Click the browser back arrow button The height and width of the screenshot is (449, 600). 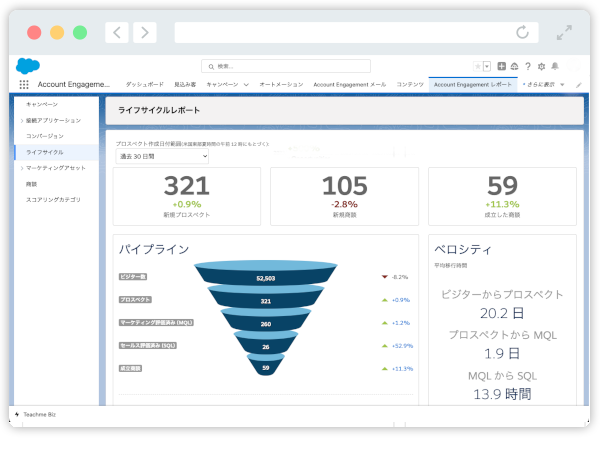(117, 33)
